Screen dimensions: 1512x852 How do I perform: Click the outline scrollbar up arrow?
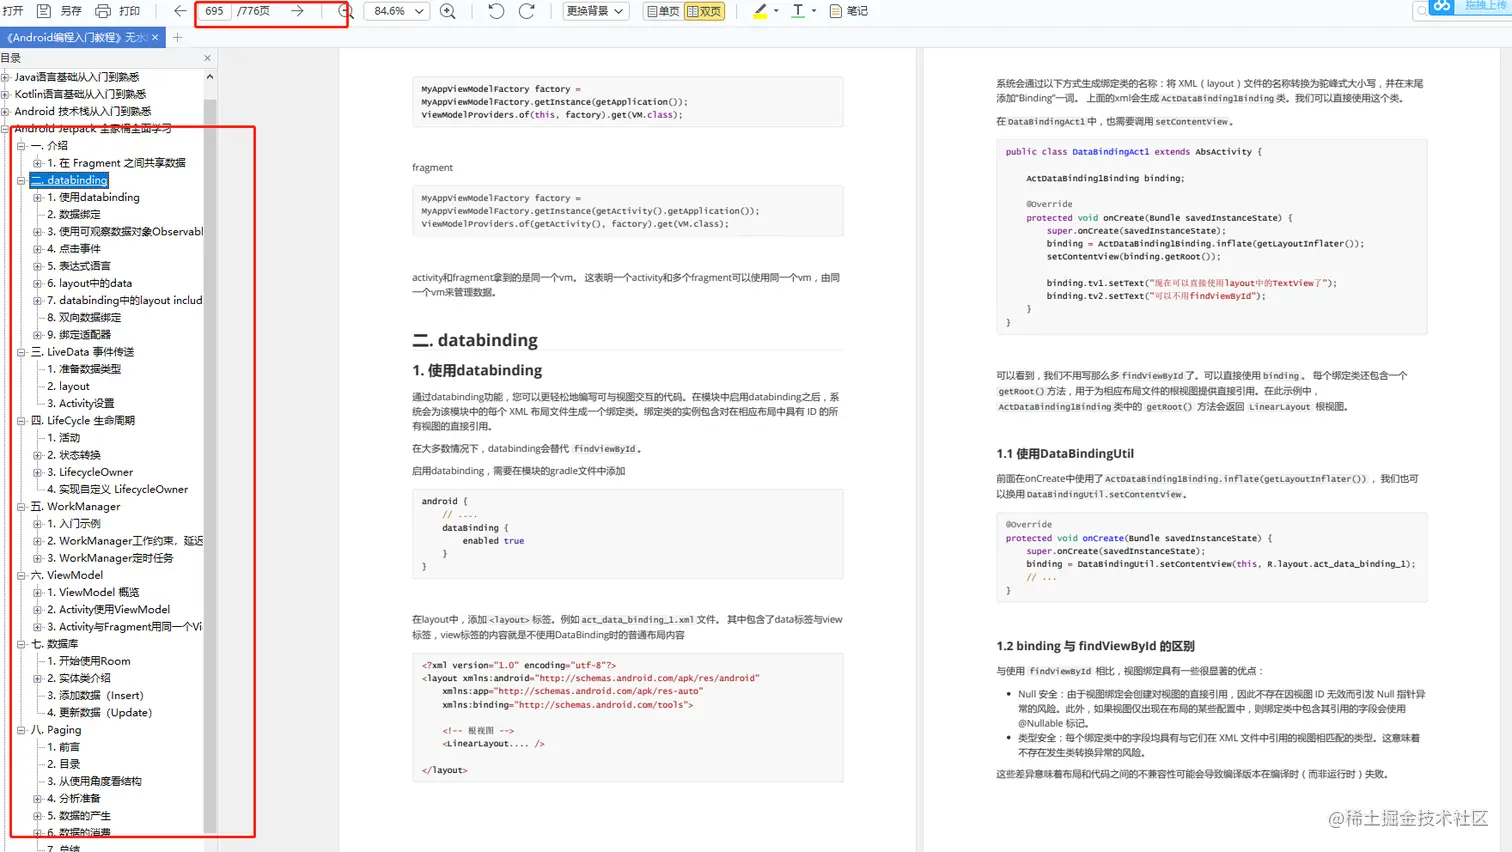[210, 77]
